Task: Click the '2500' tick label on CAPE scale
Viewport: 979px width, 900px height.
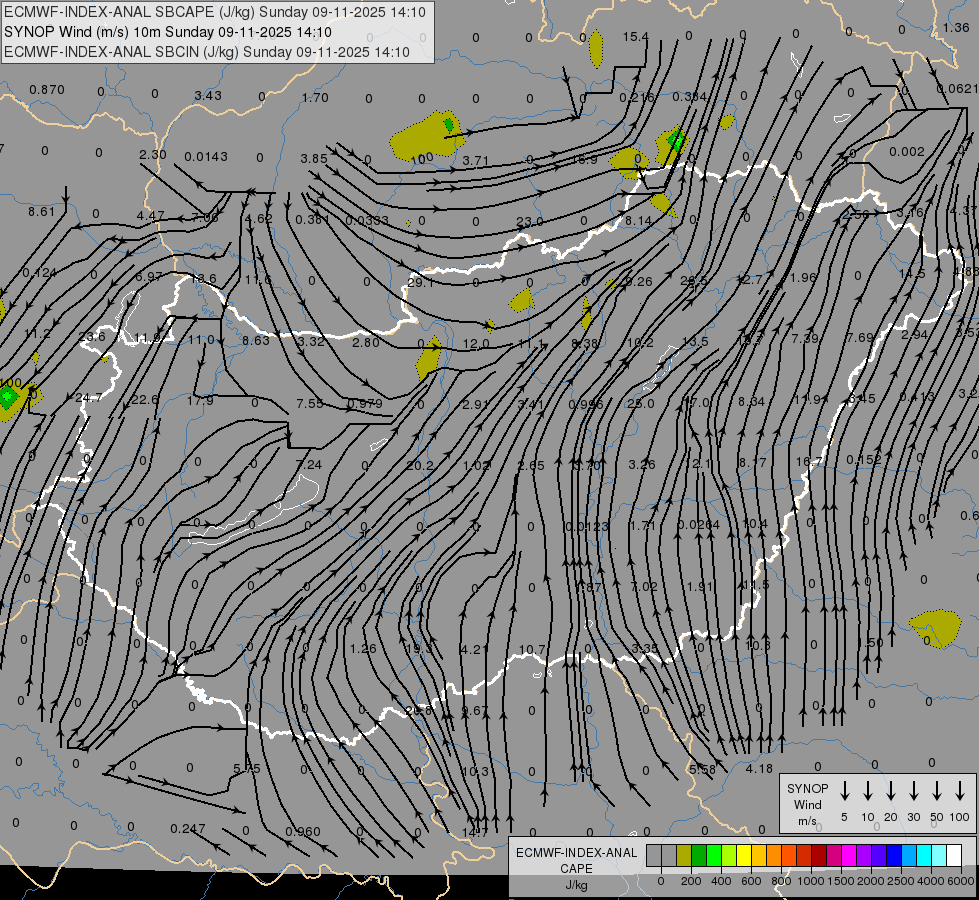Action: [x=901, y=881]
